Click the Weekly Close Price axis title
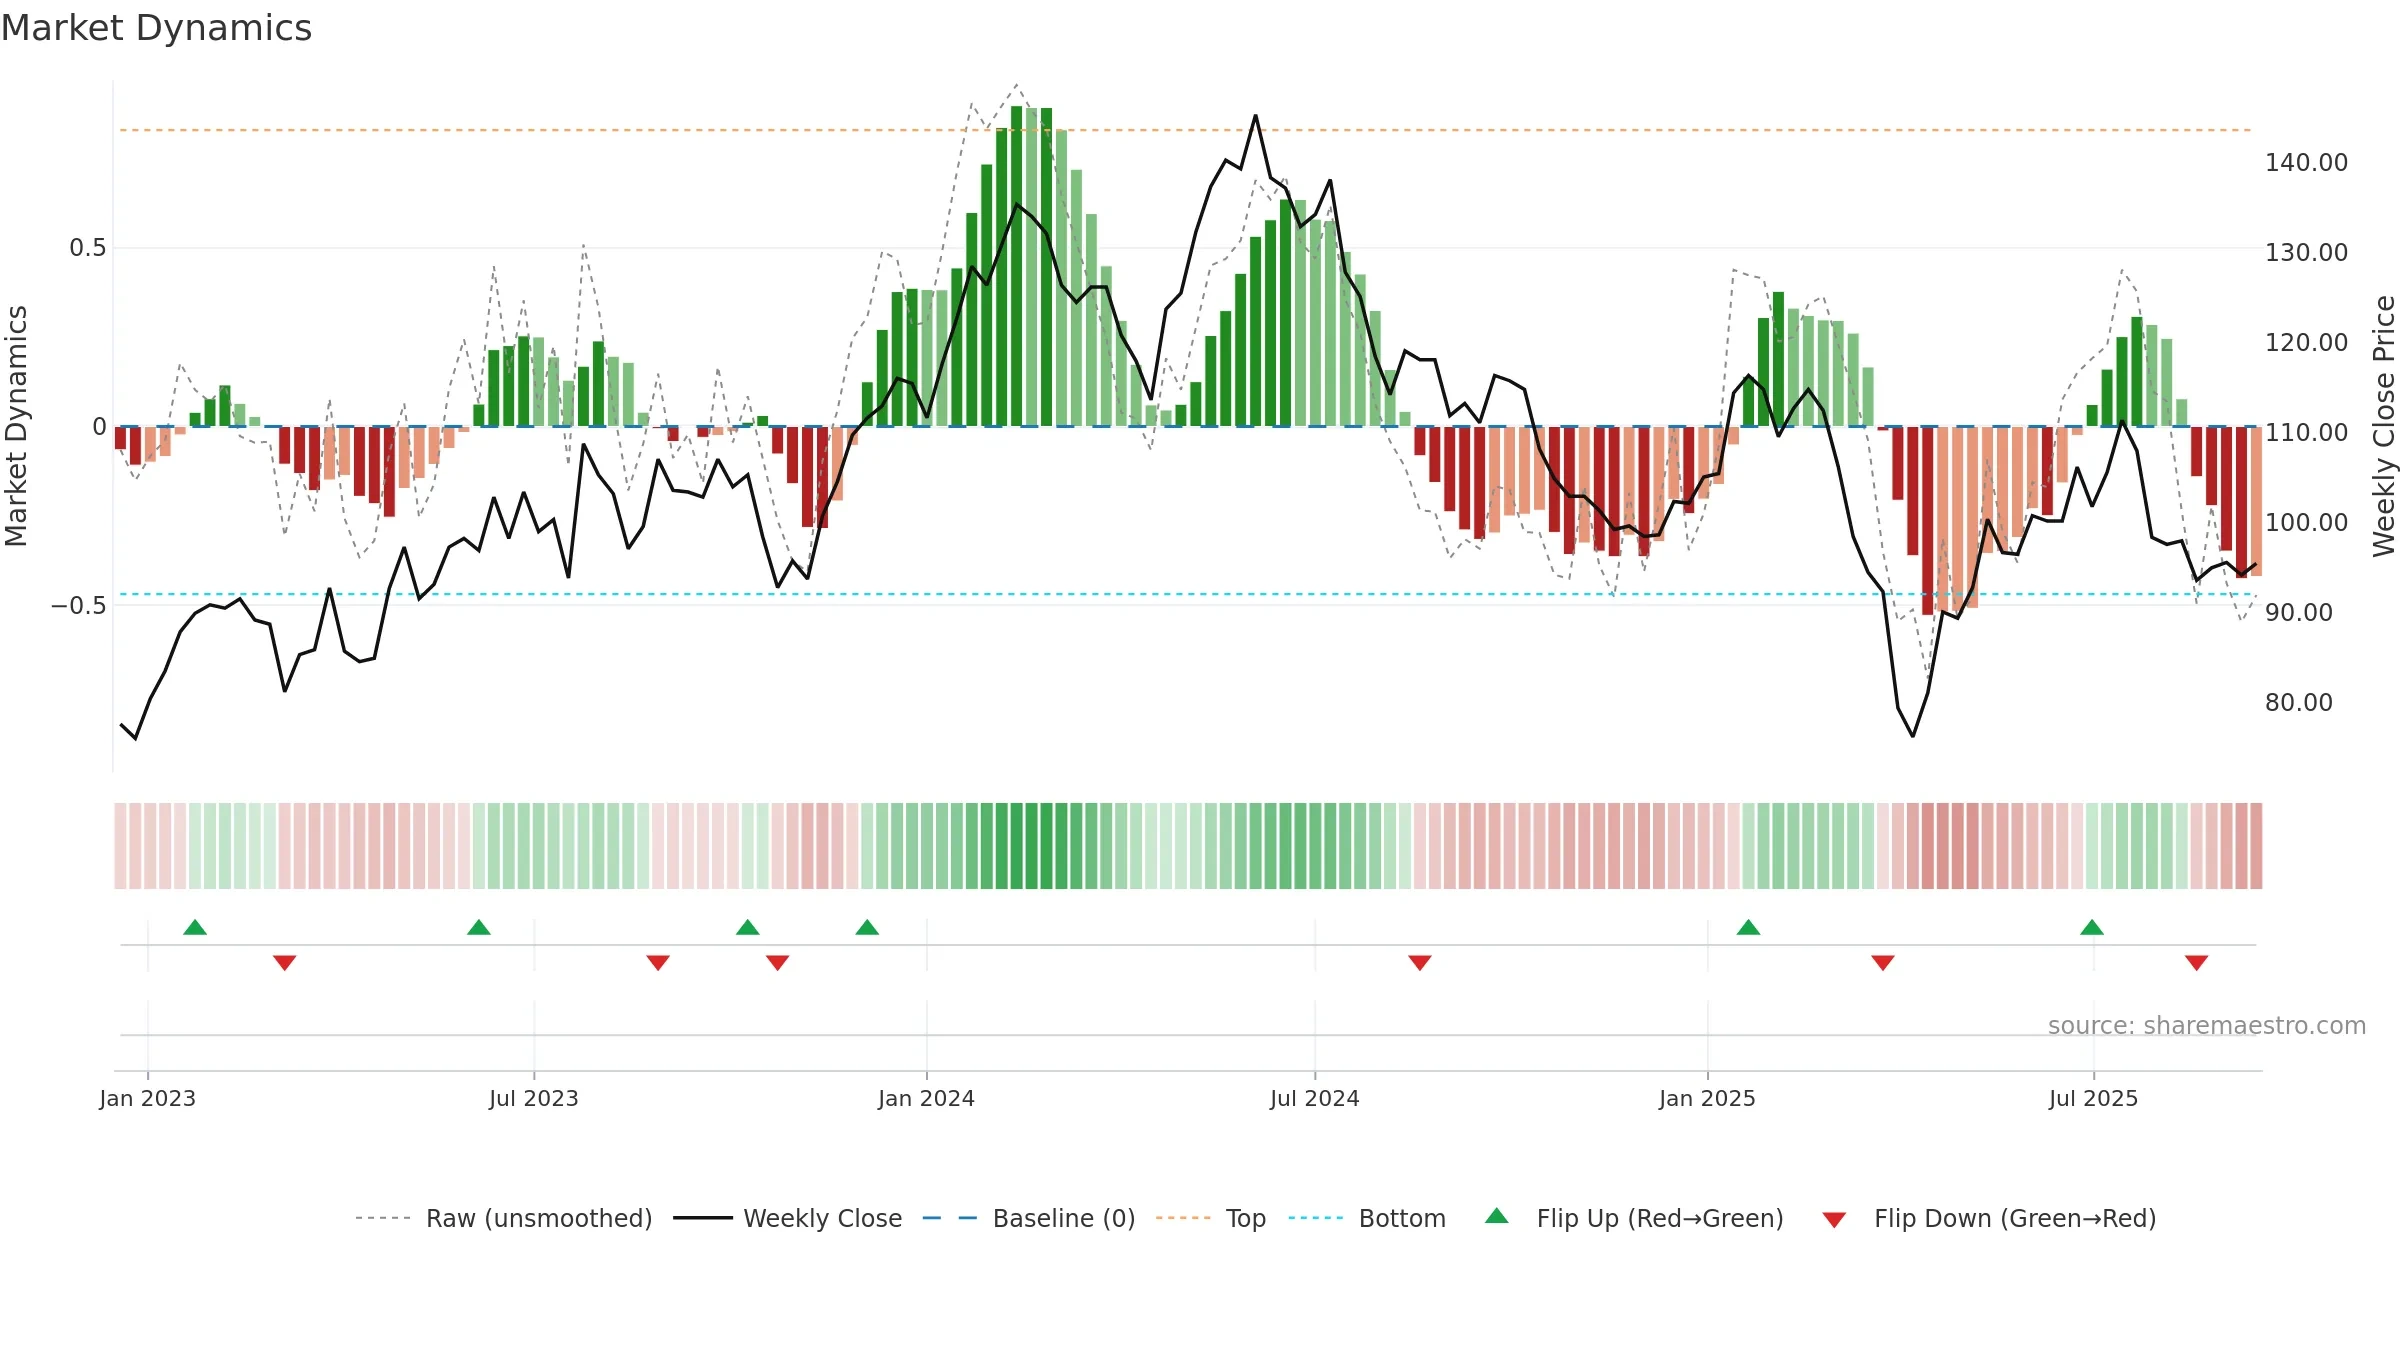The image size is (2400, 1350). click(x=2384, y=426)
